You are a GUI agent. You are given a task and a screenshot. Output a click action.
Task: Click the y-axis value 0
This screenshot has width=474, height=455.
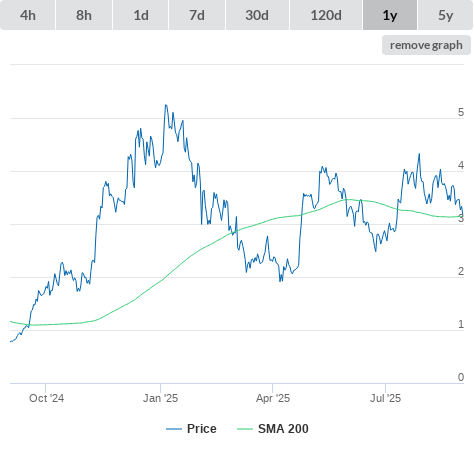(x=461, y=377)
